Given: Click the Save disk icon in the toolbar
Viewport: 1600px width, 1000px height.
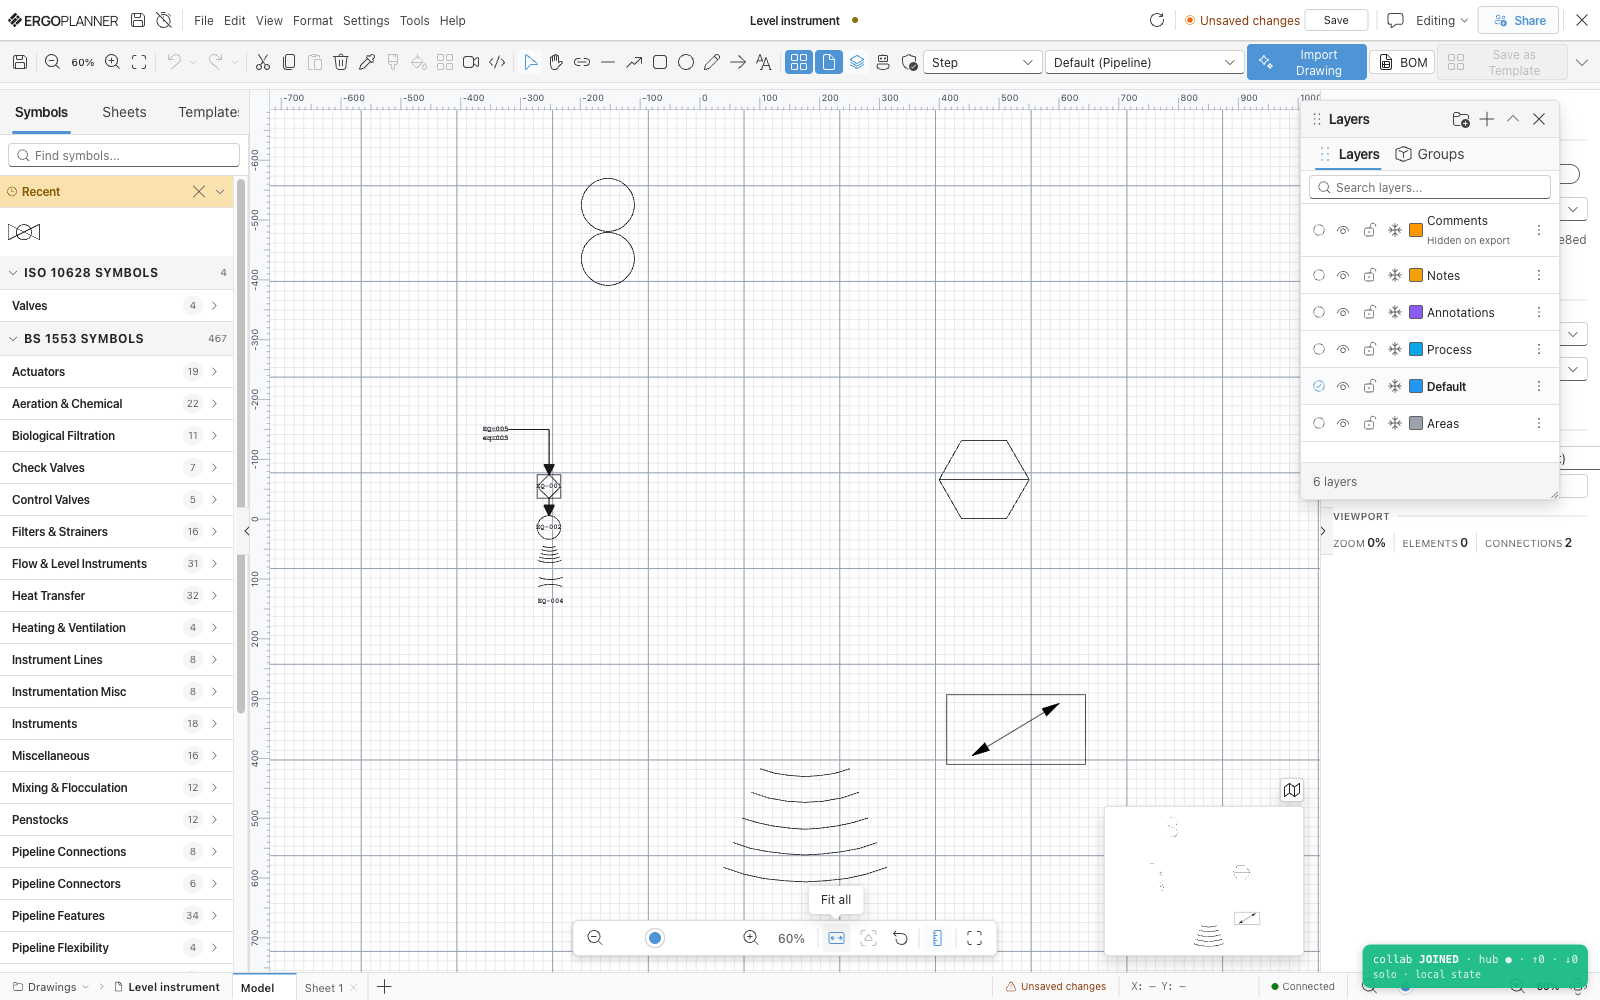Looking at the screenshot, I should [x=20, y=62].
